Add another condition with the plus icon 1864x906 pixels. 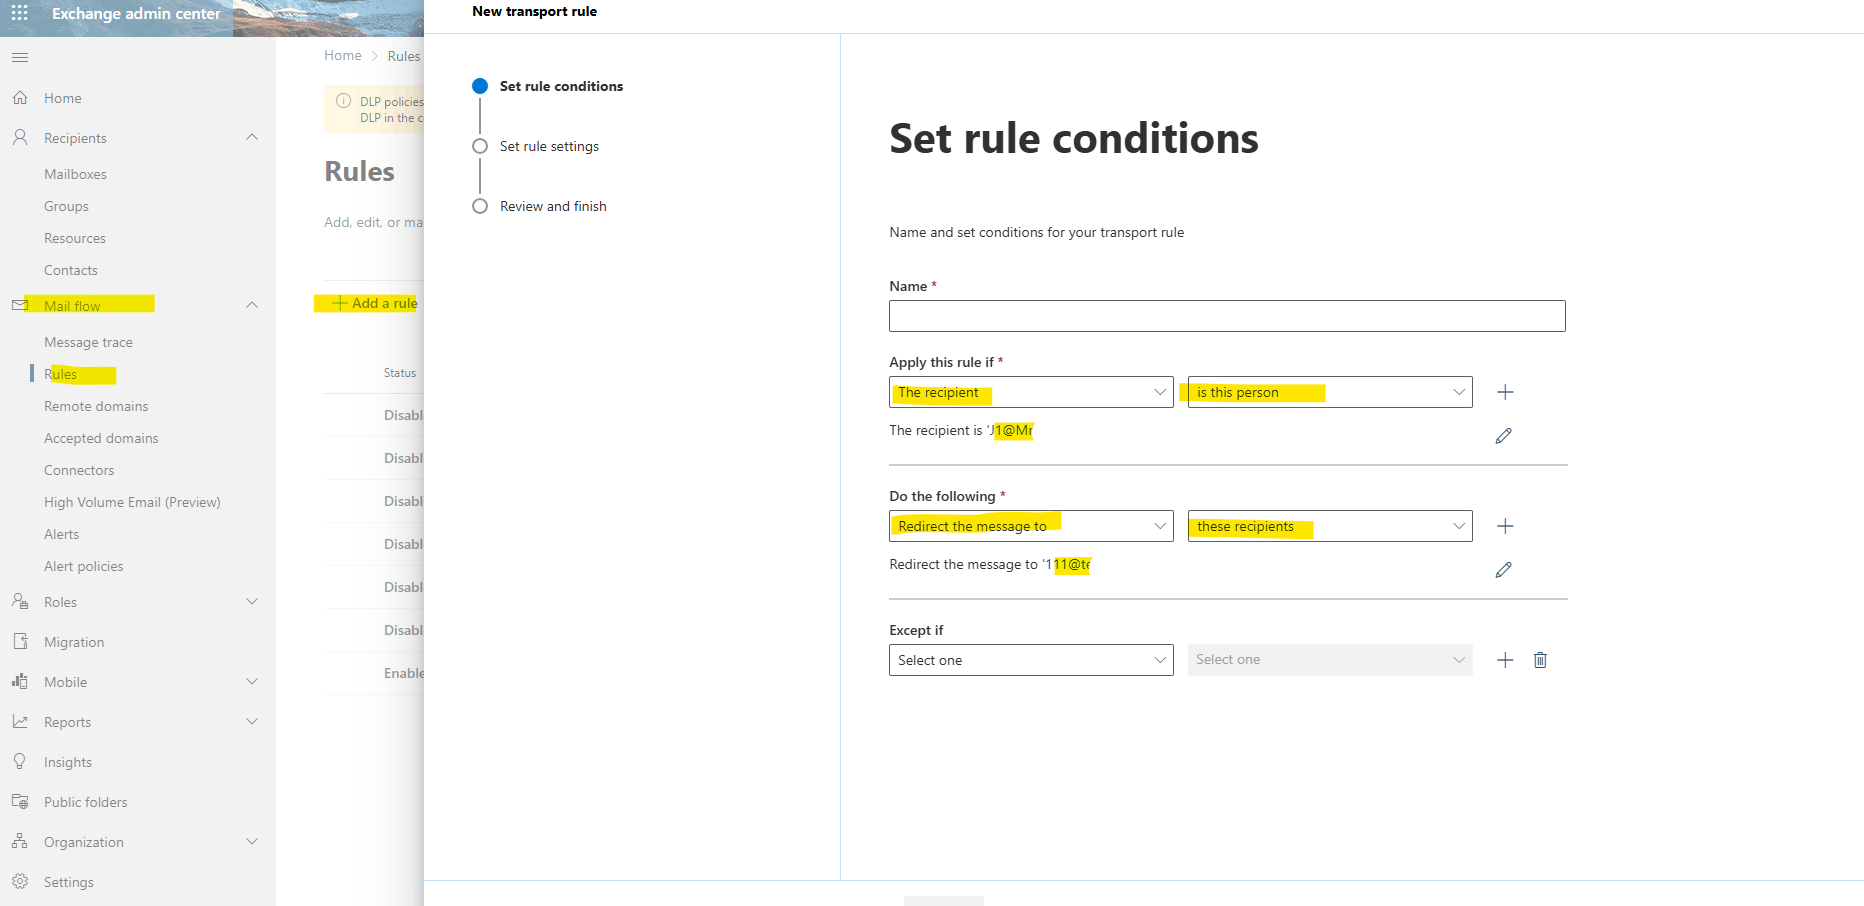(x=1505, y=392)
